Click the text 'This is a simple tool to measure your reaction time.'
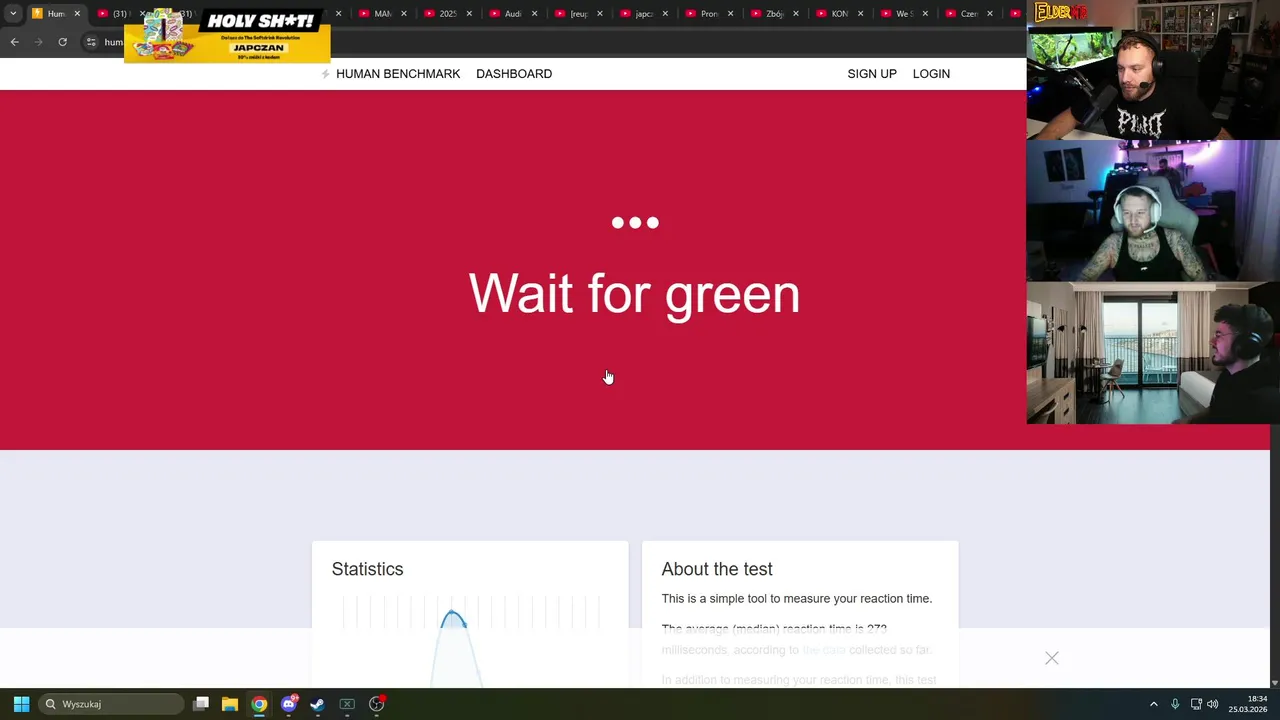 coord(797,599)
